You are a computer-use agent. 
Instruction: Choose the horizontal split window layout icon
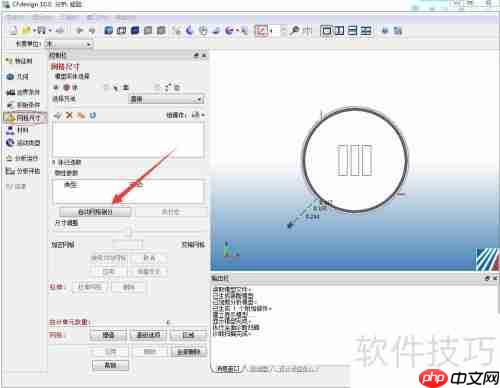pos(353,31)
